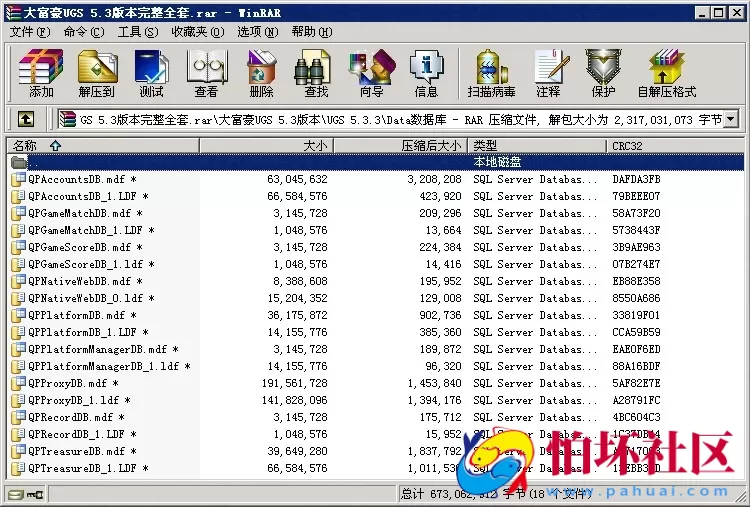The image size is (750, 507).
Task: Open the 帮助(H) menu
Action: 311,32
